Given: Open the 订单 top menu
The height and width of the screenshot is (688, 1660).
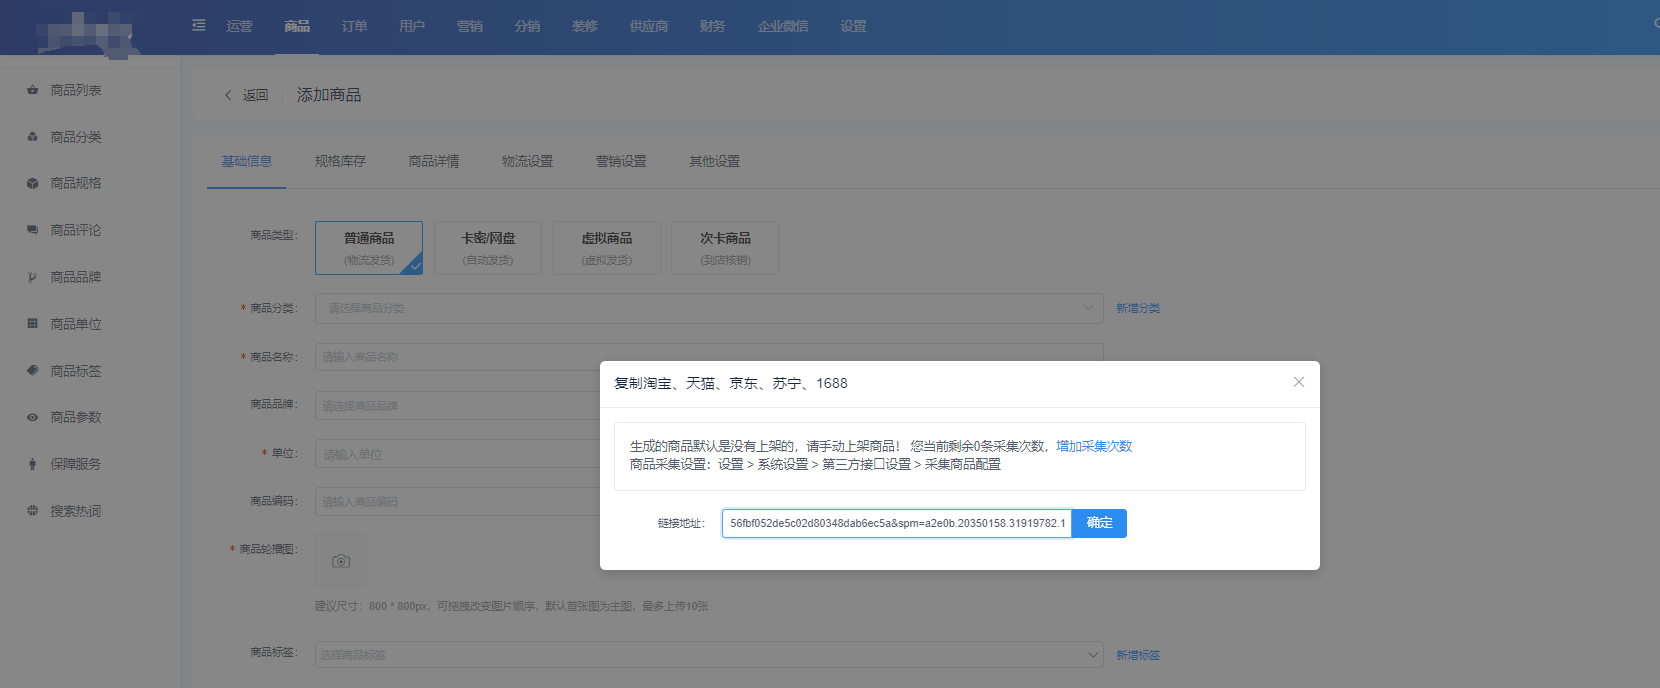Looking at the screenshot, I should tap(355, 26).
